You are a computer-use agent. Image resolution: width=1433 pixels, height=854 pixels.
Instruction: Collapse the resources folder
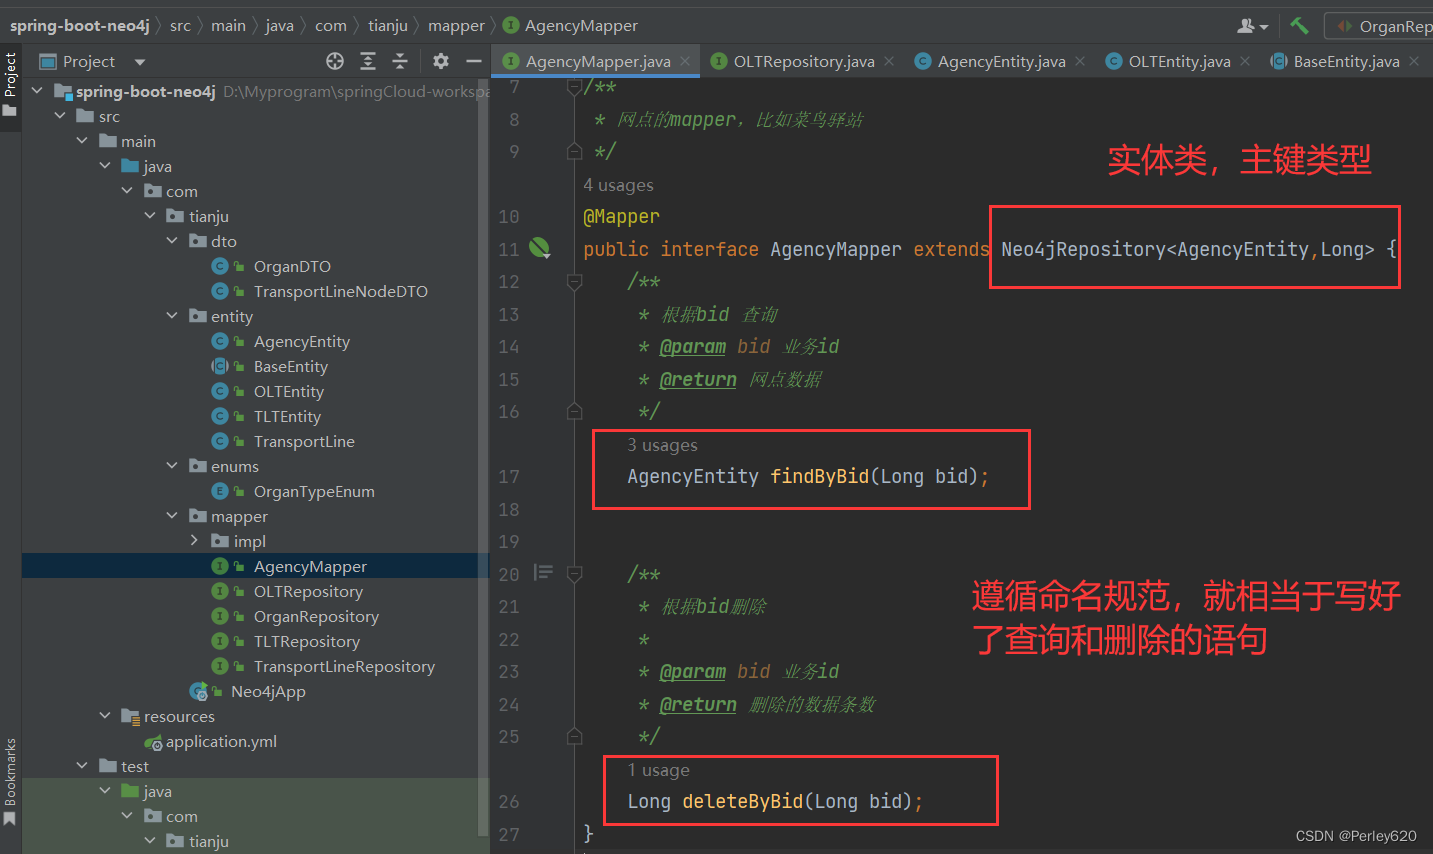(x=105, y=716)
